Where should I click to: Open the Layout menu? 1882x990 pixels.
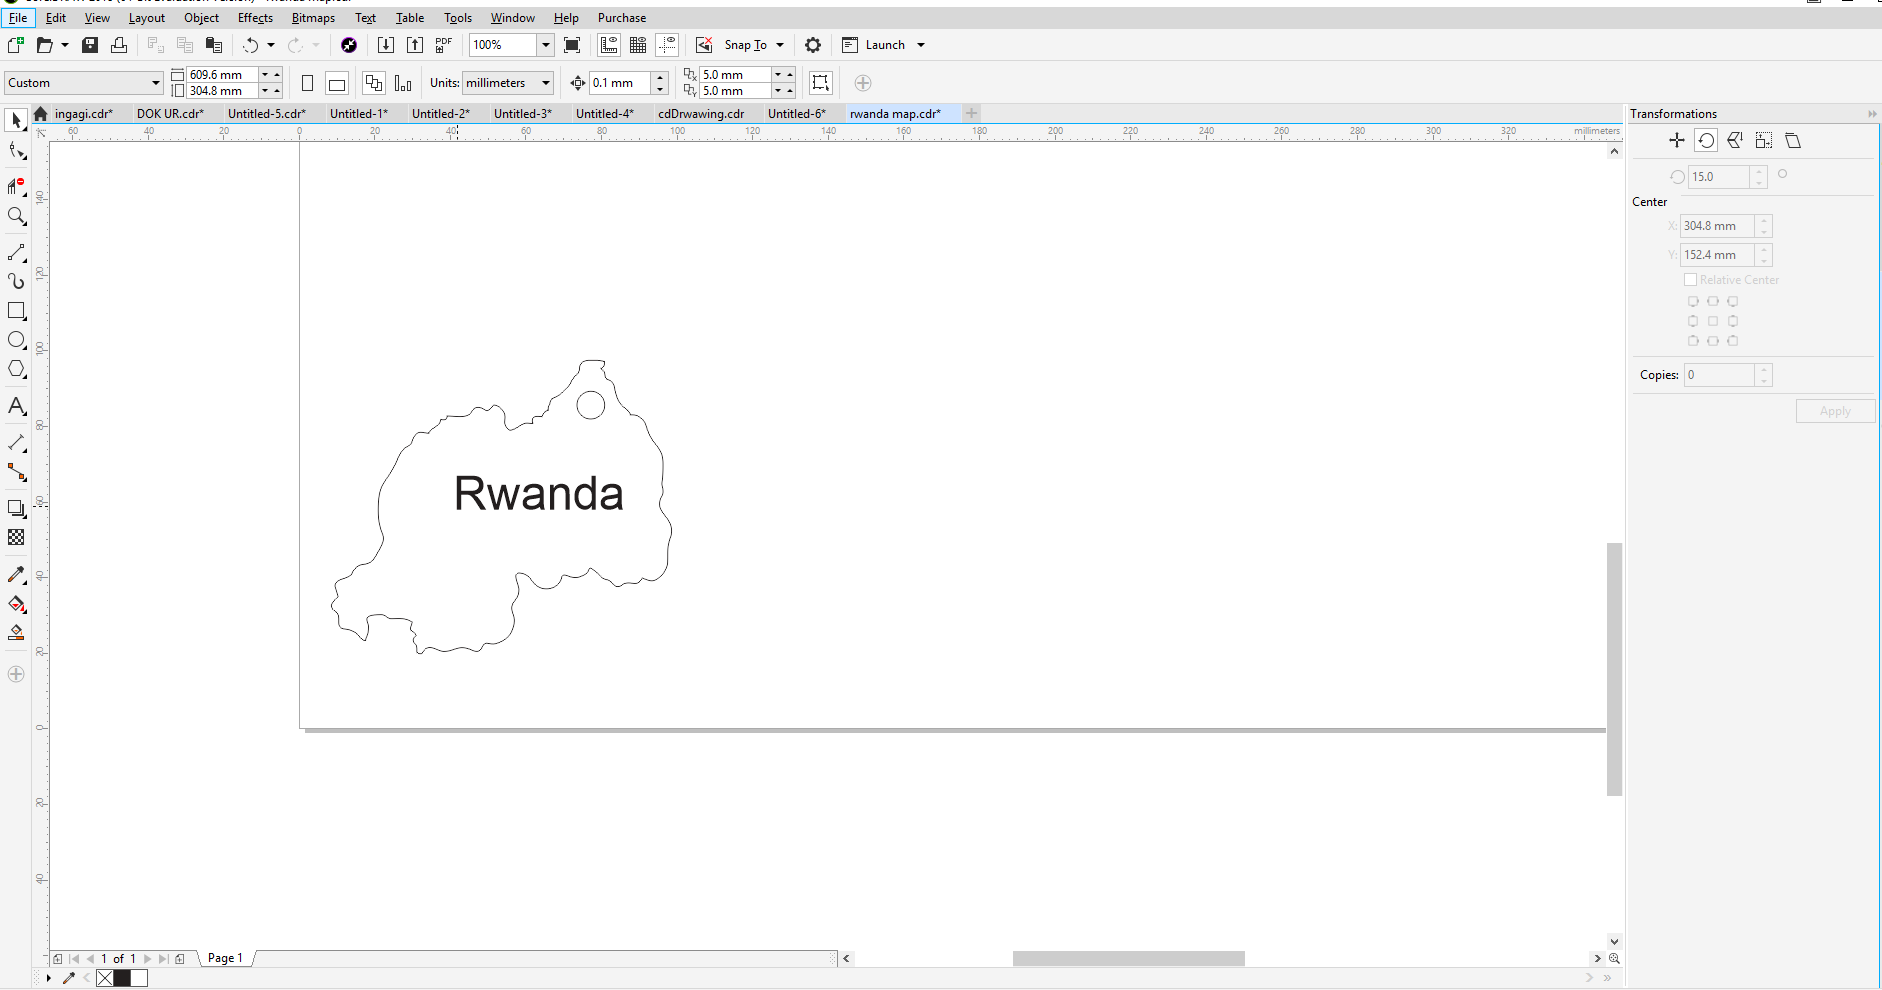(x=147, y=18)
